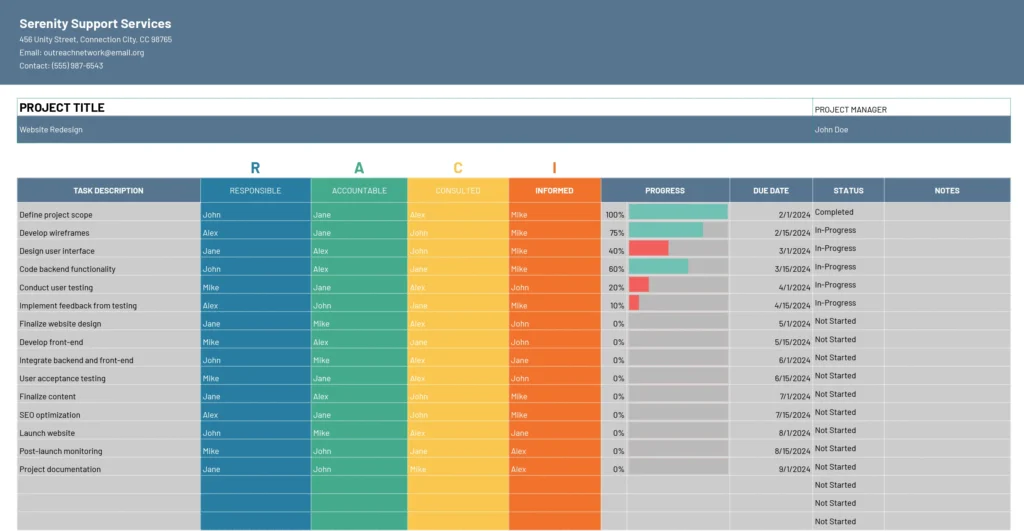Screen dimensions: 1024x531
Task: Click the email address outreachnetwork@email.org
Action: point(82,53)
